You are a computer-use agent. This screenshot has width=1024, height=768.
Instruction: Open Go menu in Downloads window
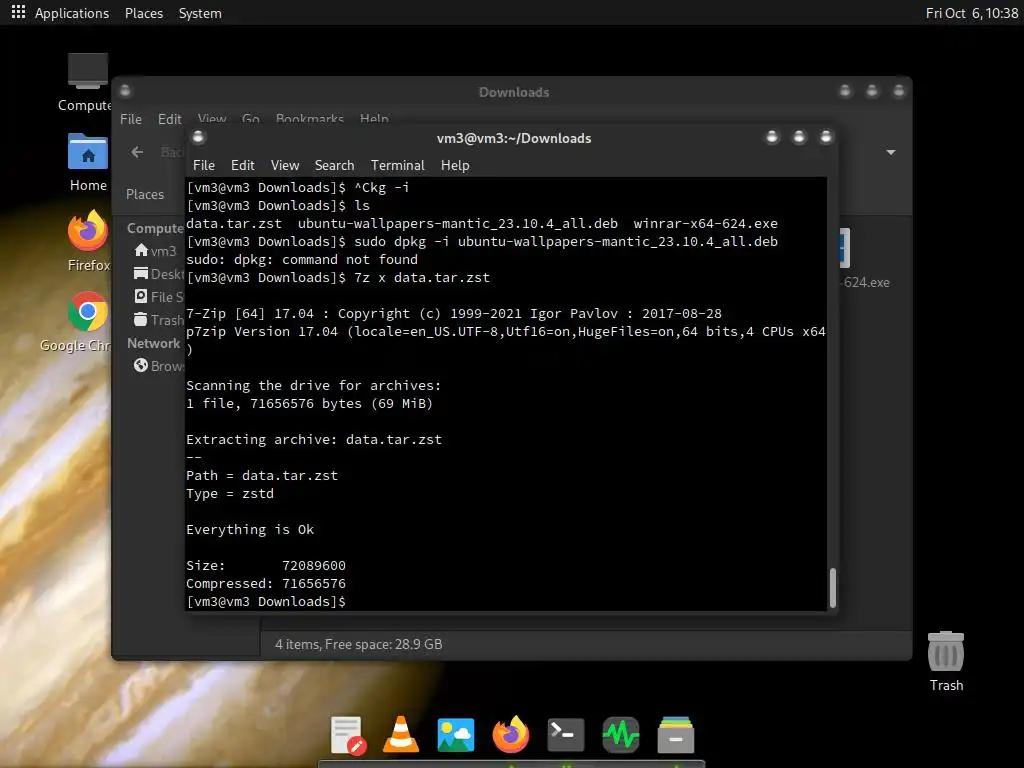pos(251,119)
